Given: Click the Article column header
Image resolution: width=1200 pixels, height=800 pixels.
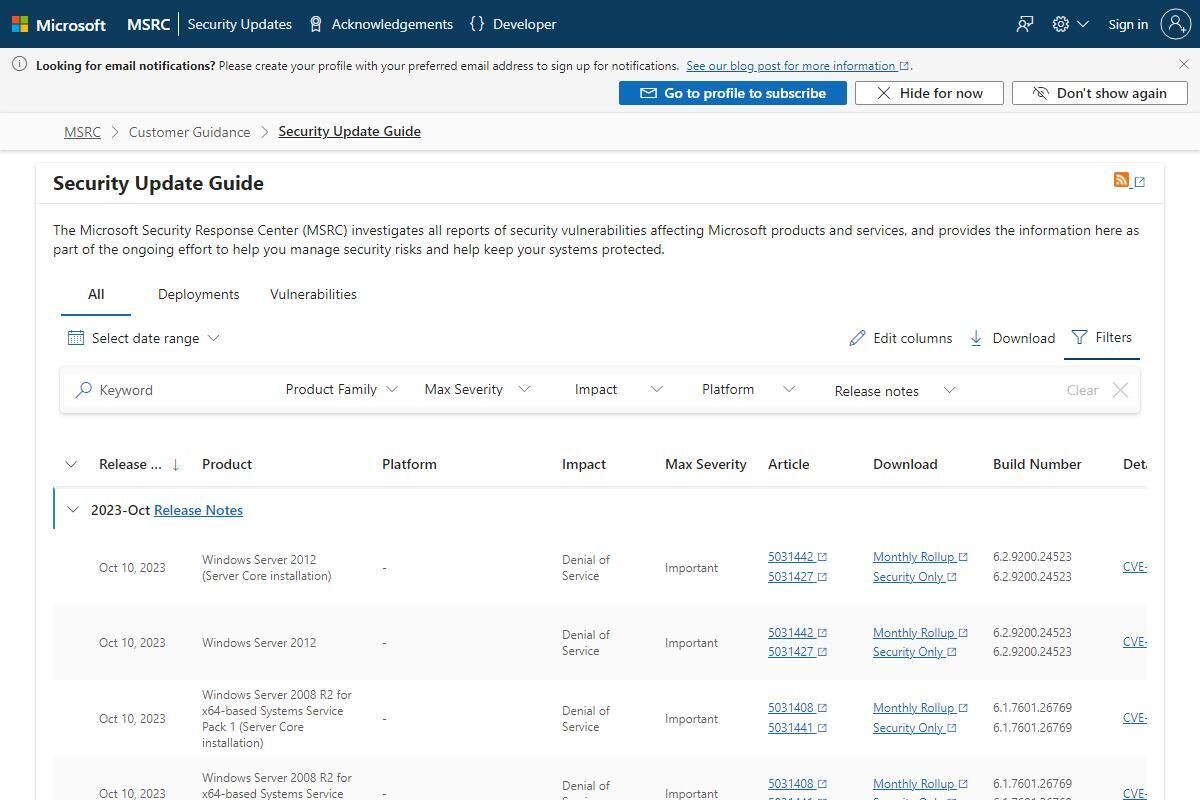Looking at the screenshot, I should (x=789, y=464).
